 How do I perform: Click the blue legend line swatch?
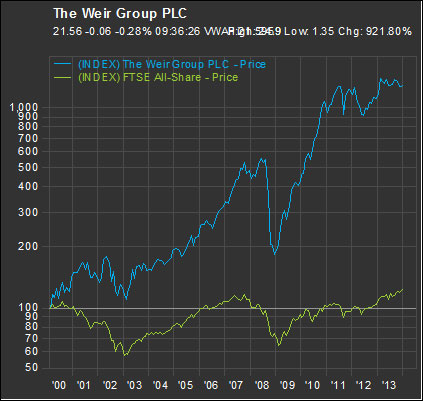62,64
